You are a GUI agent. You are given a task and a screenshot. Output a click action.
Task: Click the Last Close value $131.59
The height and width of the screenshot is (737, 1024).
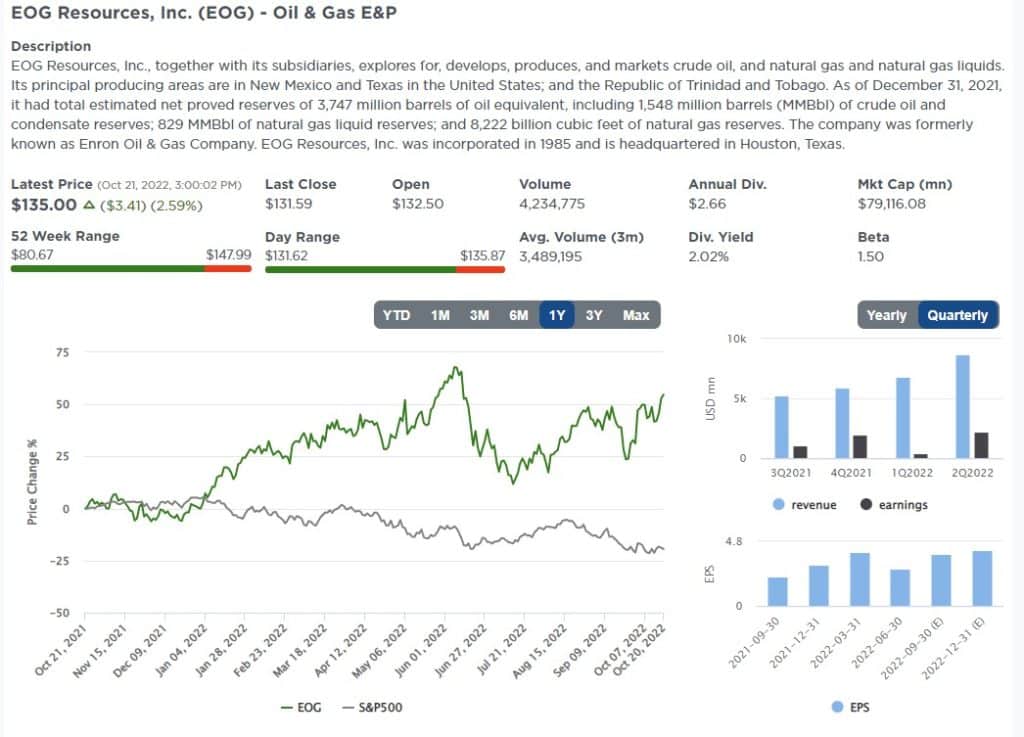coord(289,204)
